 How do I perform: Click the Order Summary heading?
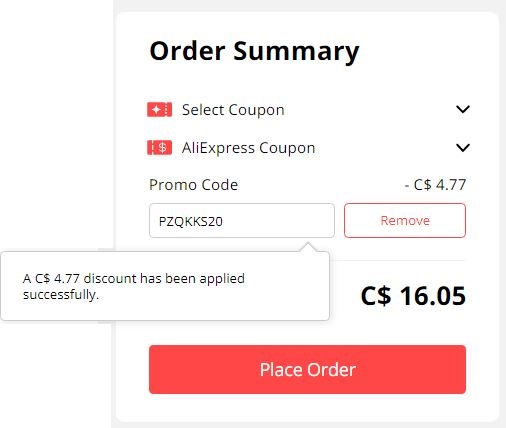coord(254,51)
